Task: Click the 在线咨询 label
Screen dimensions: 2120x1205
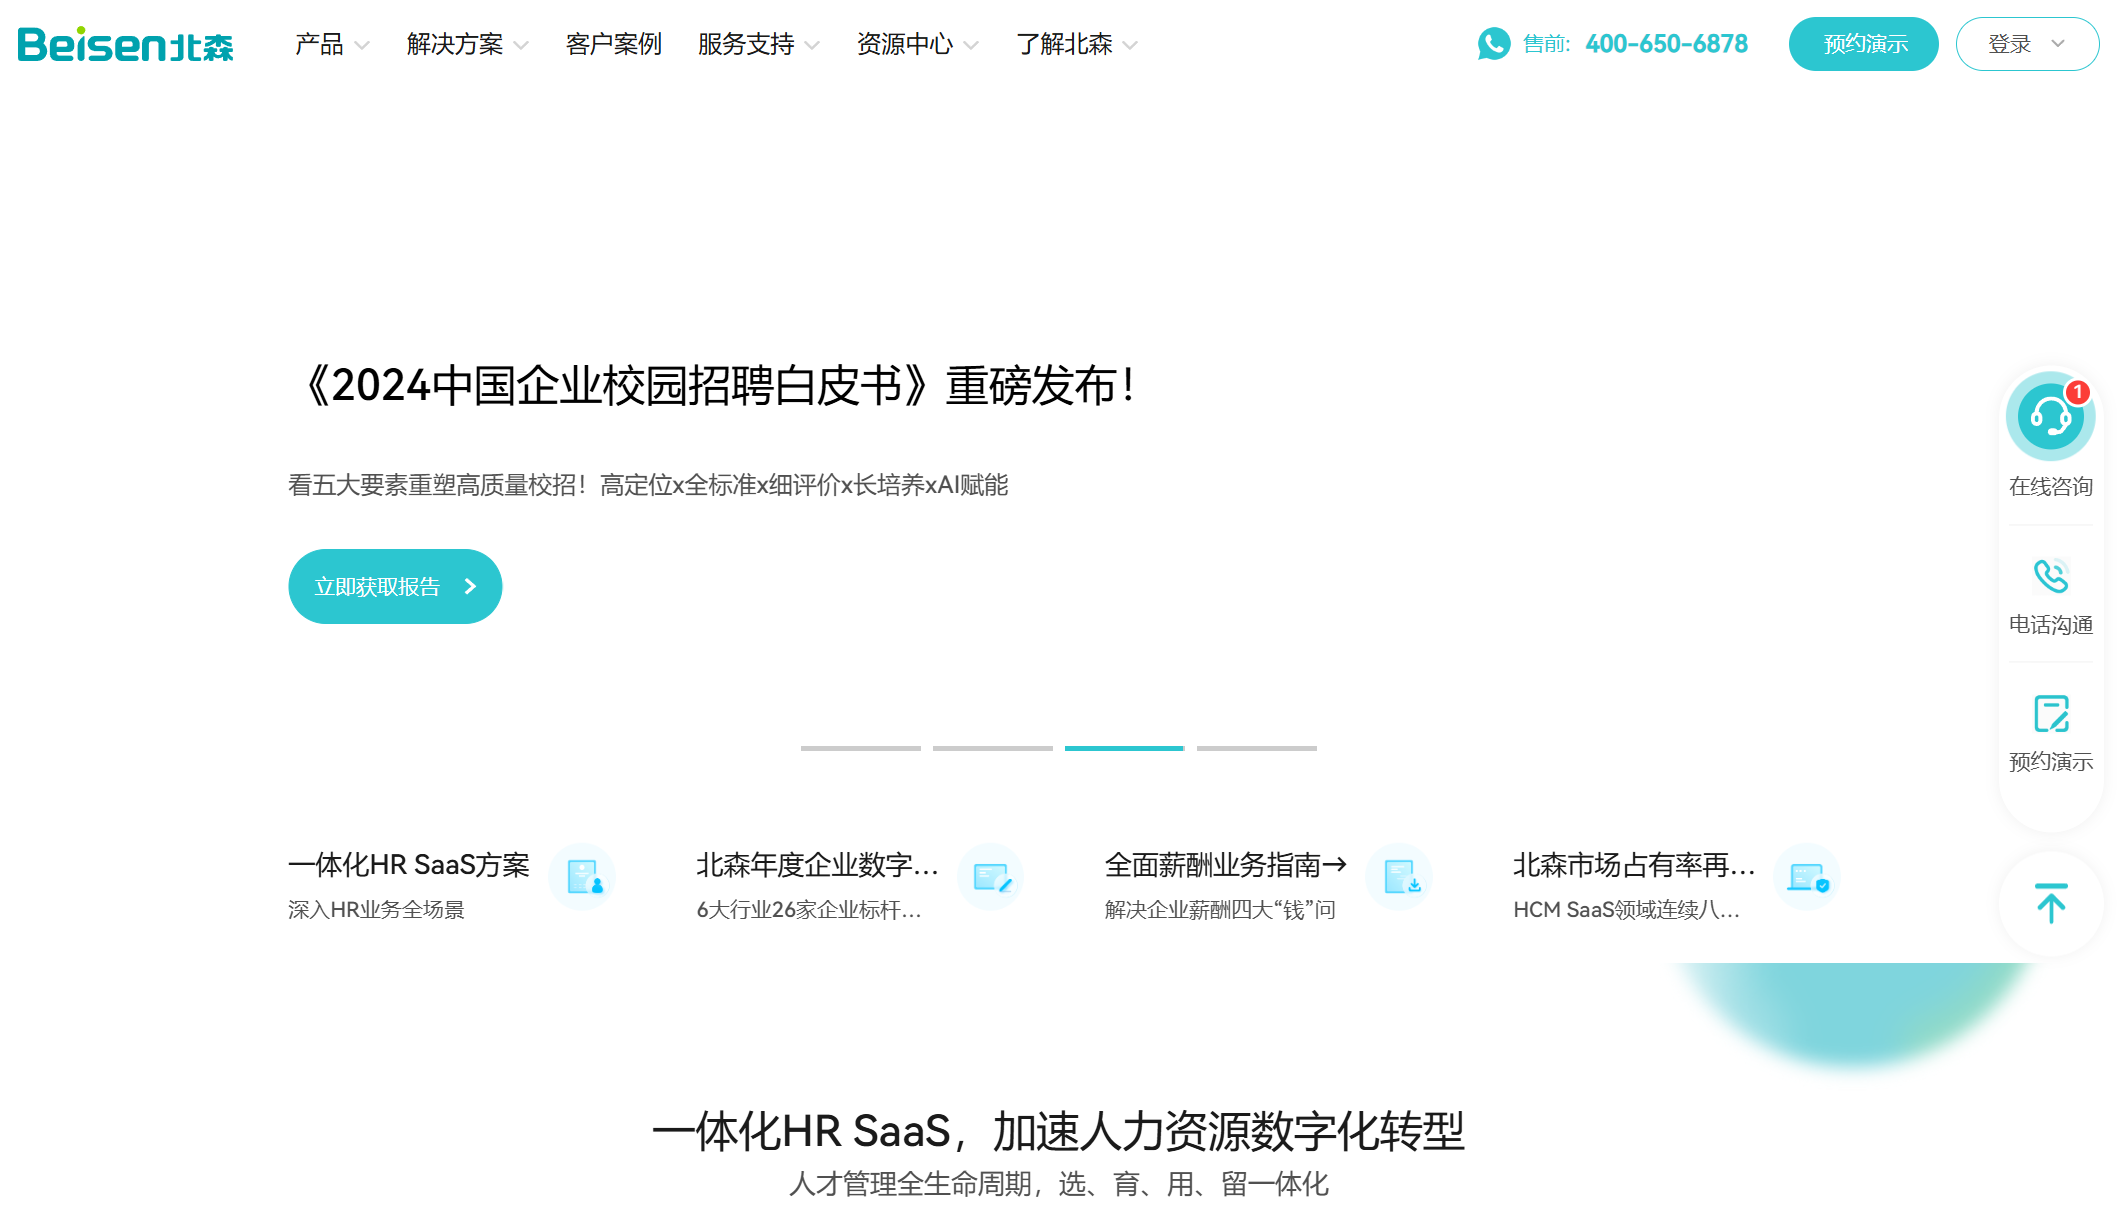Action: pyautogui.click(x=2051, y=487)
